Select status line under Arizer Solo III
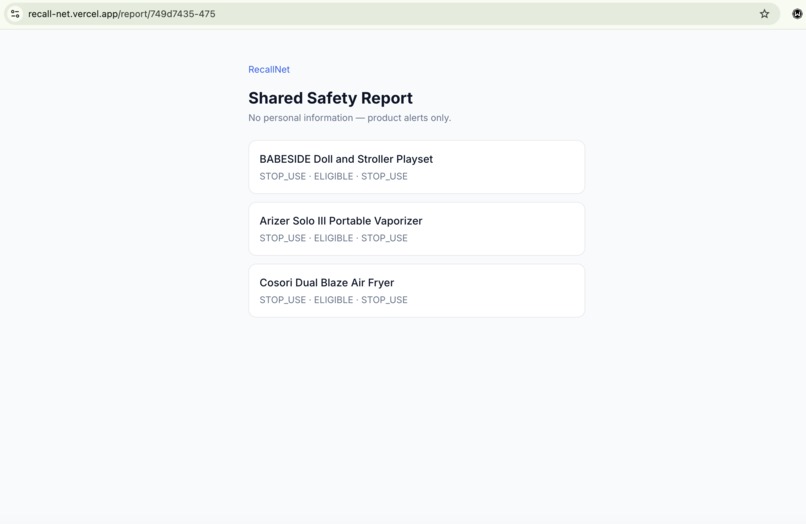Image resolution: width=806 pixels, height=524 pixels. 333,238
